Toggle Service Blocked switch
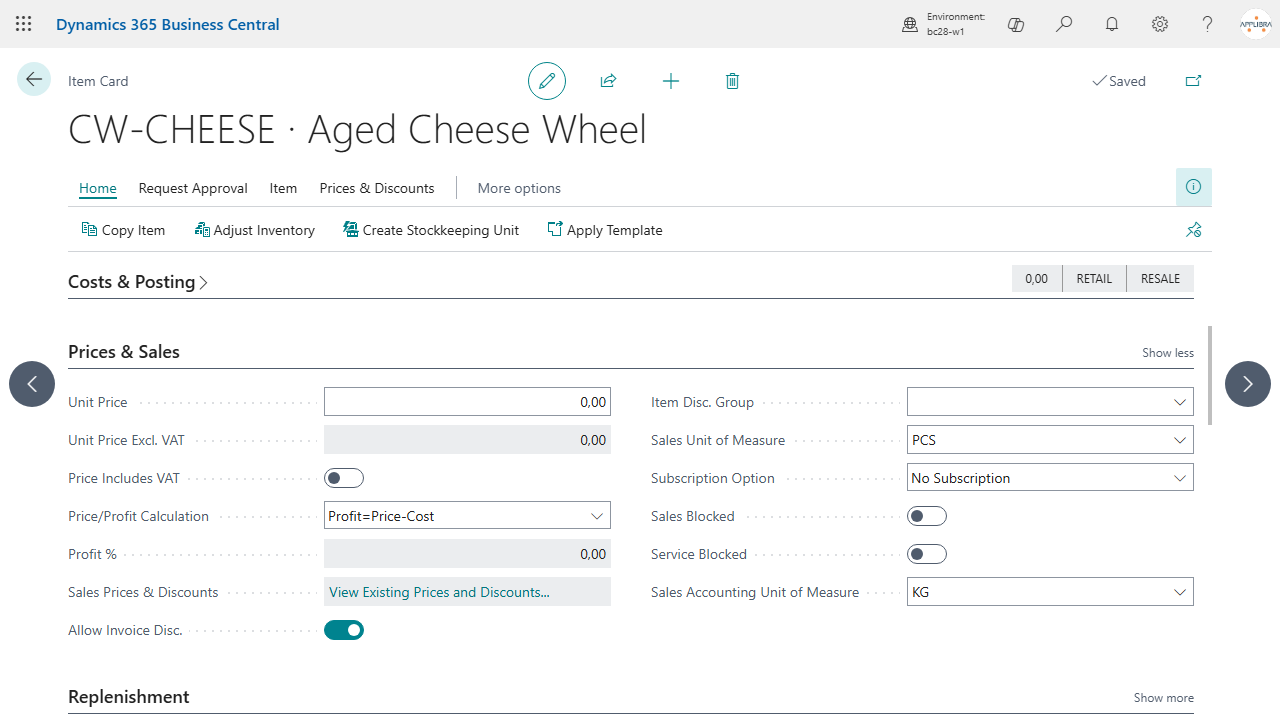Viewport: 1280px width, 720px height. [x=927, y=554]
